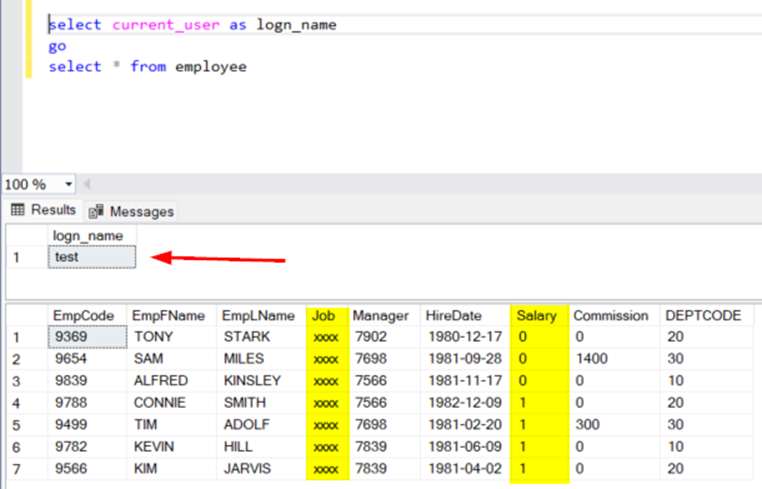Click the left scroll arrow beside zoom
762x489 pixels.
pos(87,184)
